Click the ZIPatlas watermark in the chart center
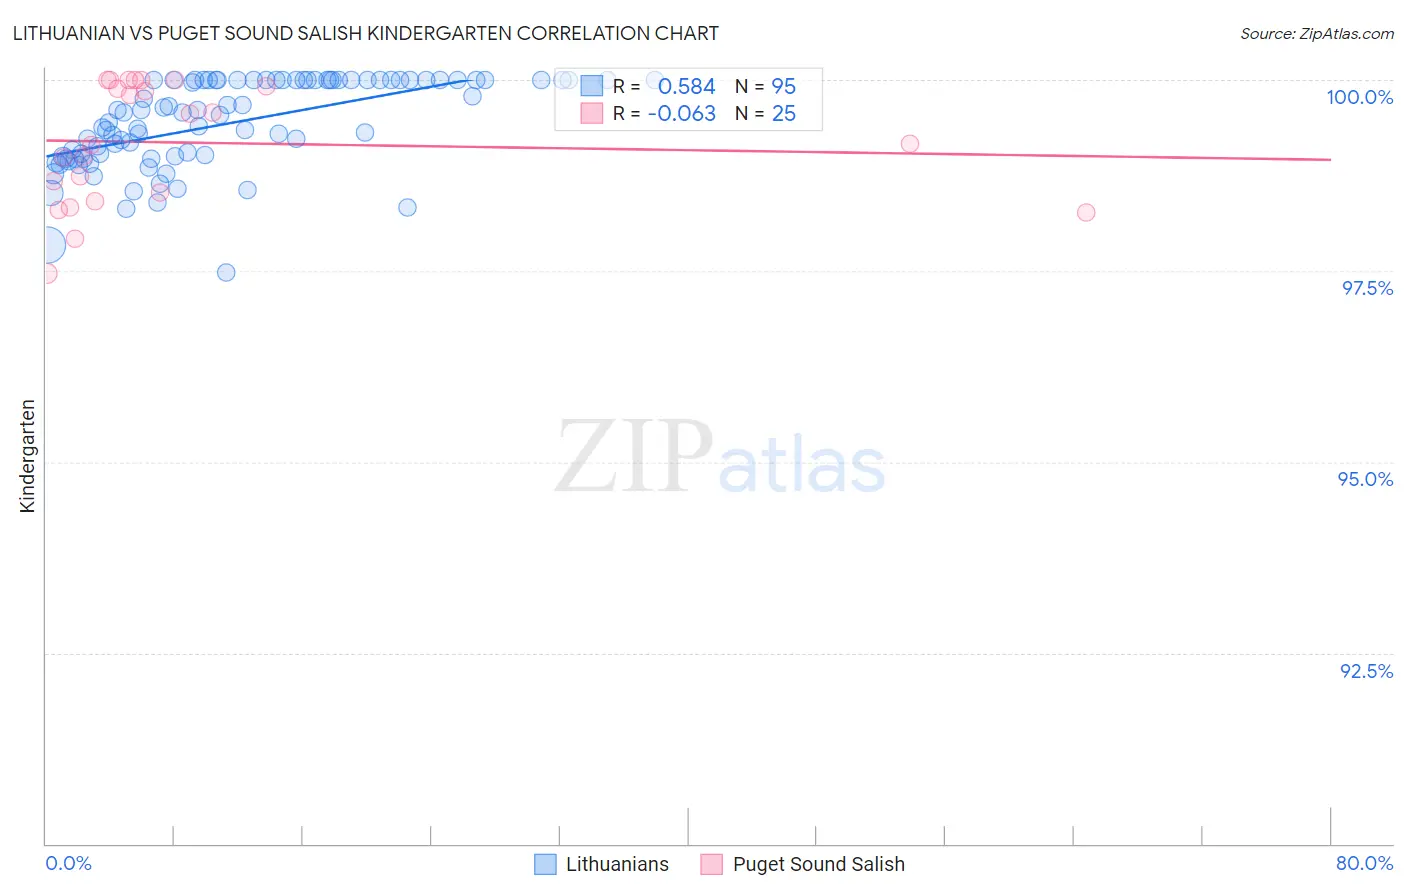 720,458
